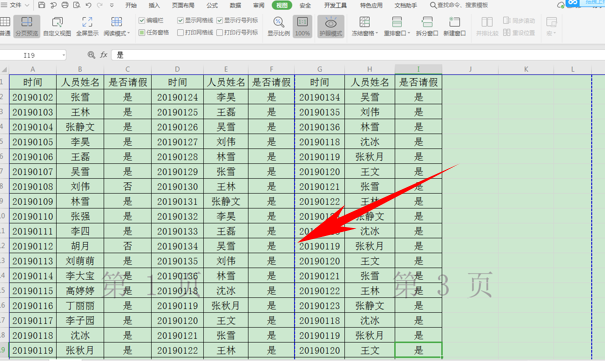Screen dimensions: 605x361
Task: Open the 数据 Data tab
Action: click(x=235, y=5)
